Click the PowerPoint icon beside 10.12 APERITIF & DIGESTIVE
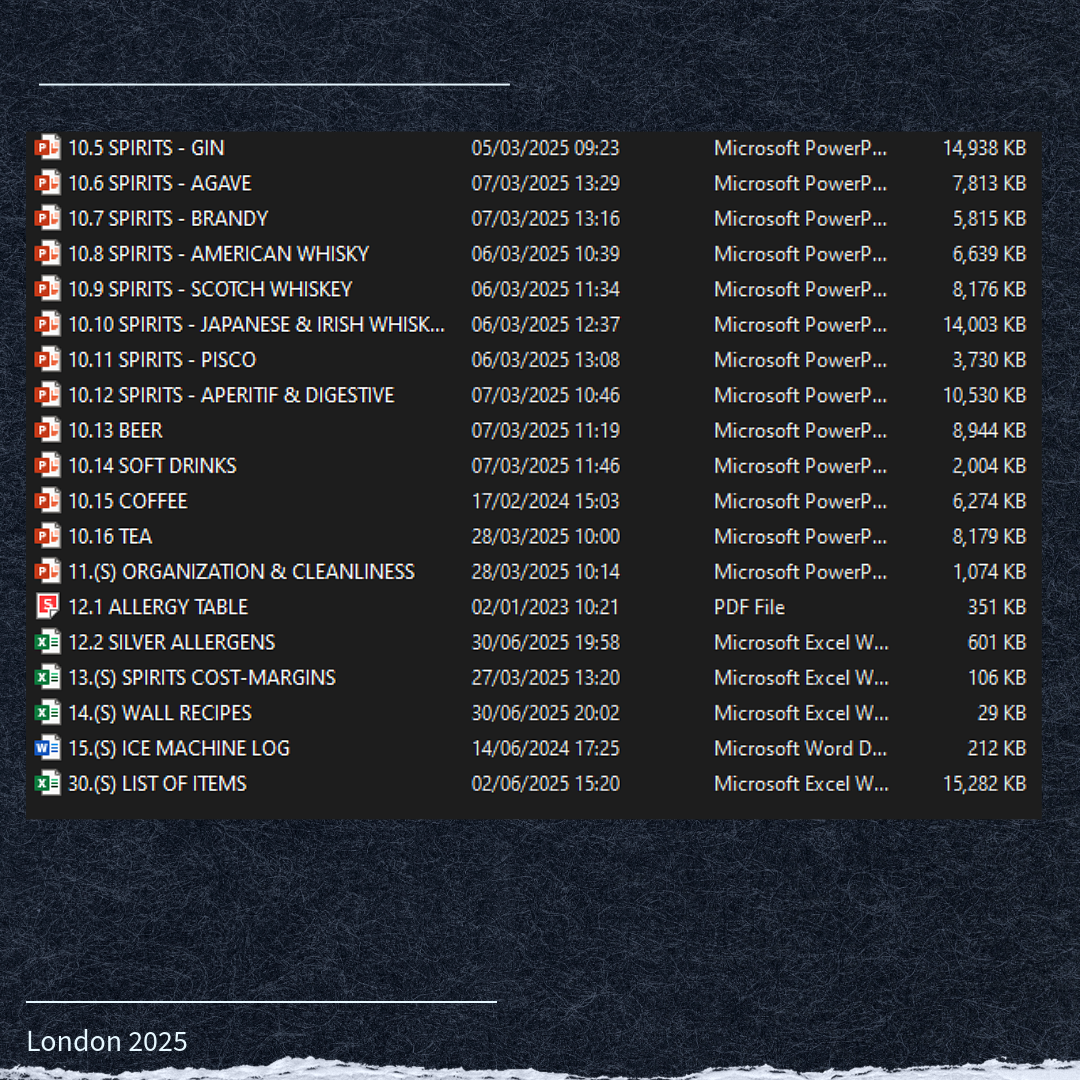Viewport: 1080px width, 1080px height. (x=48, y=395)
